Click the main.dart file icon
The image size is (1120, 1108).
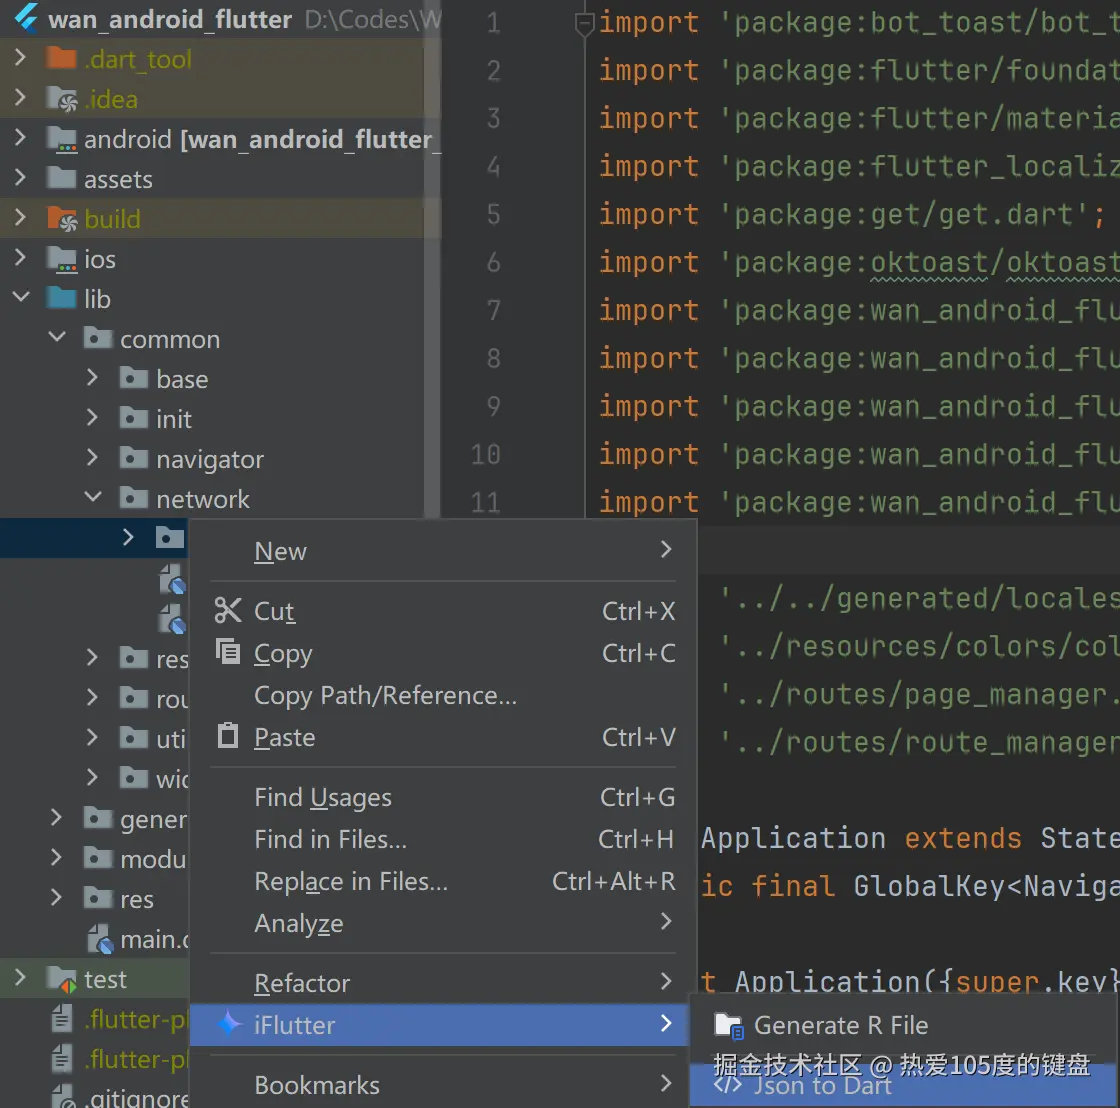coord(100,939)
